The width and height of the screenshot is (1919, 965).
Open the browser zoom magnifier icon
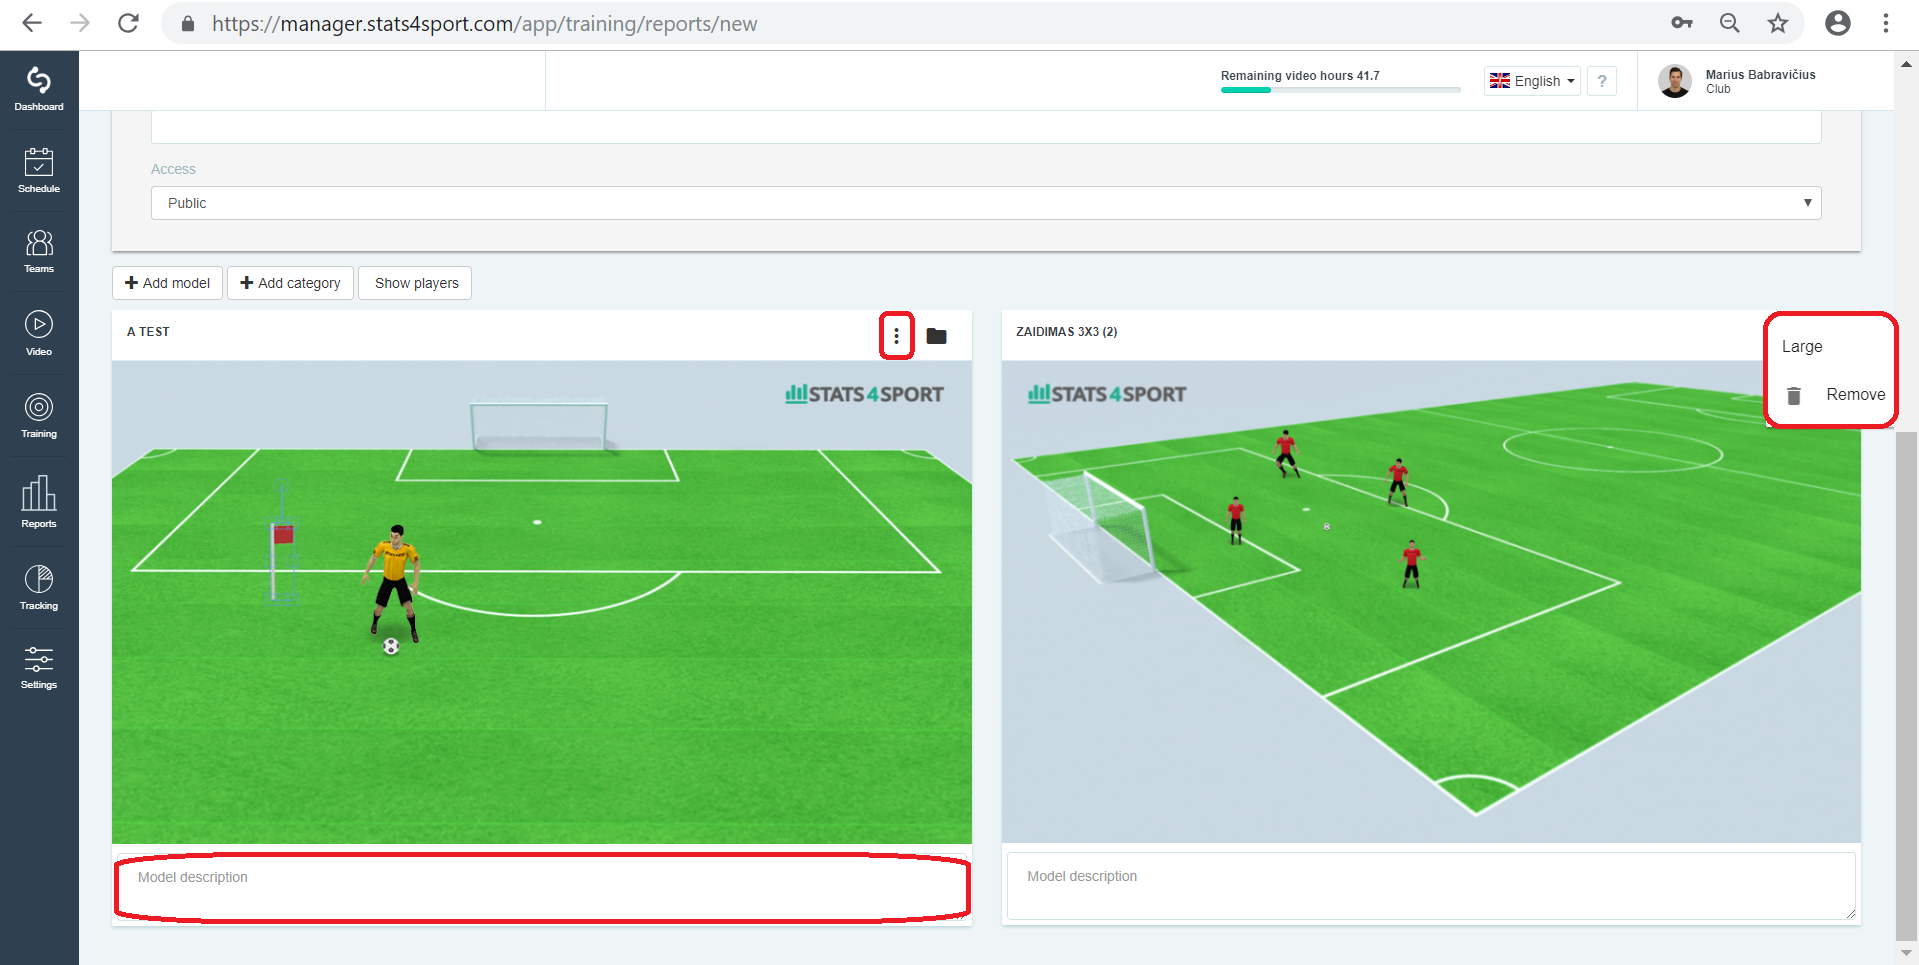pyautogui.click(x=1729, y=23)
